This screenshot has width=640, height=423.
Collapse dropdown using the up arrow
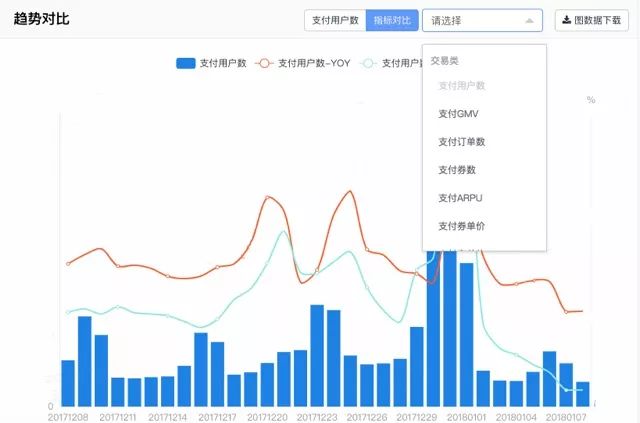pyautogui.click(x=529, y=20)
